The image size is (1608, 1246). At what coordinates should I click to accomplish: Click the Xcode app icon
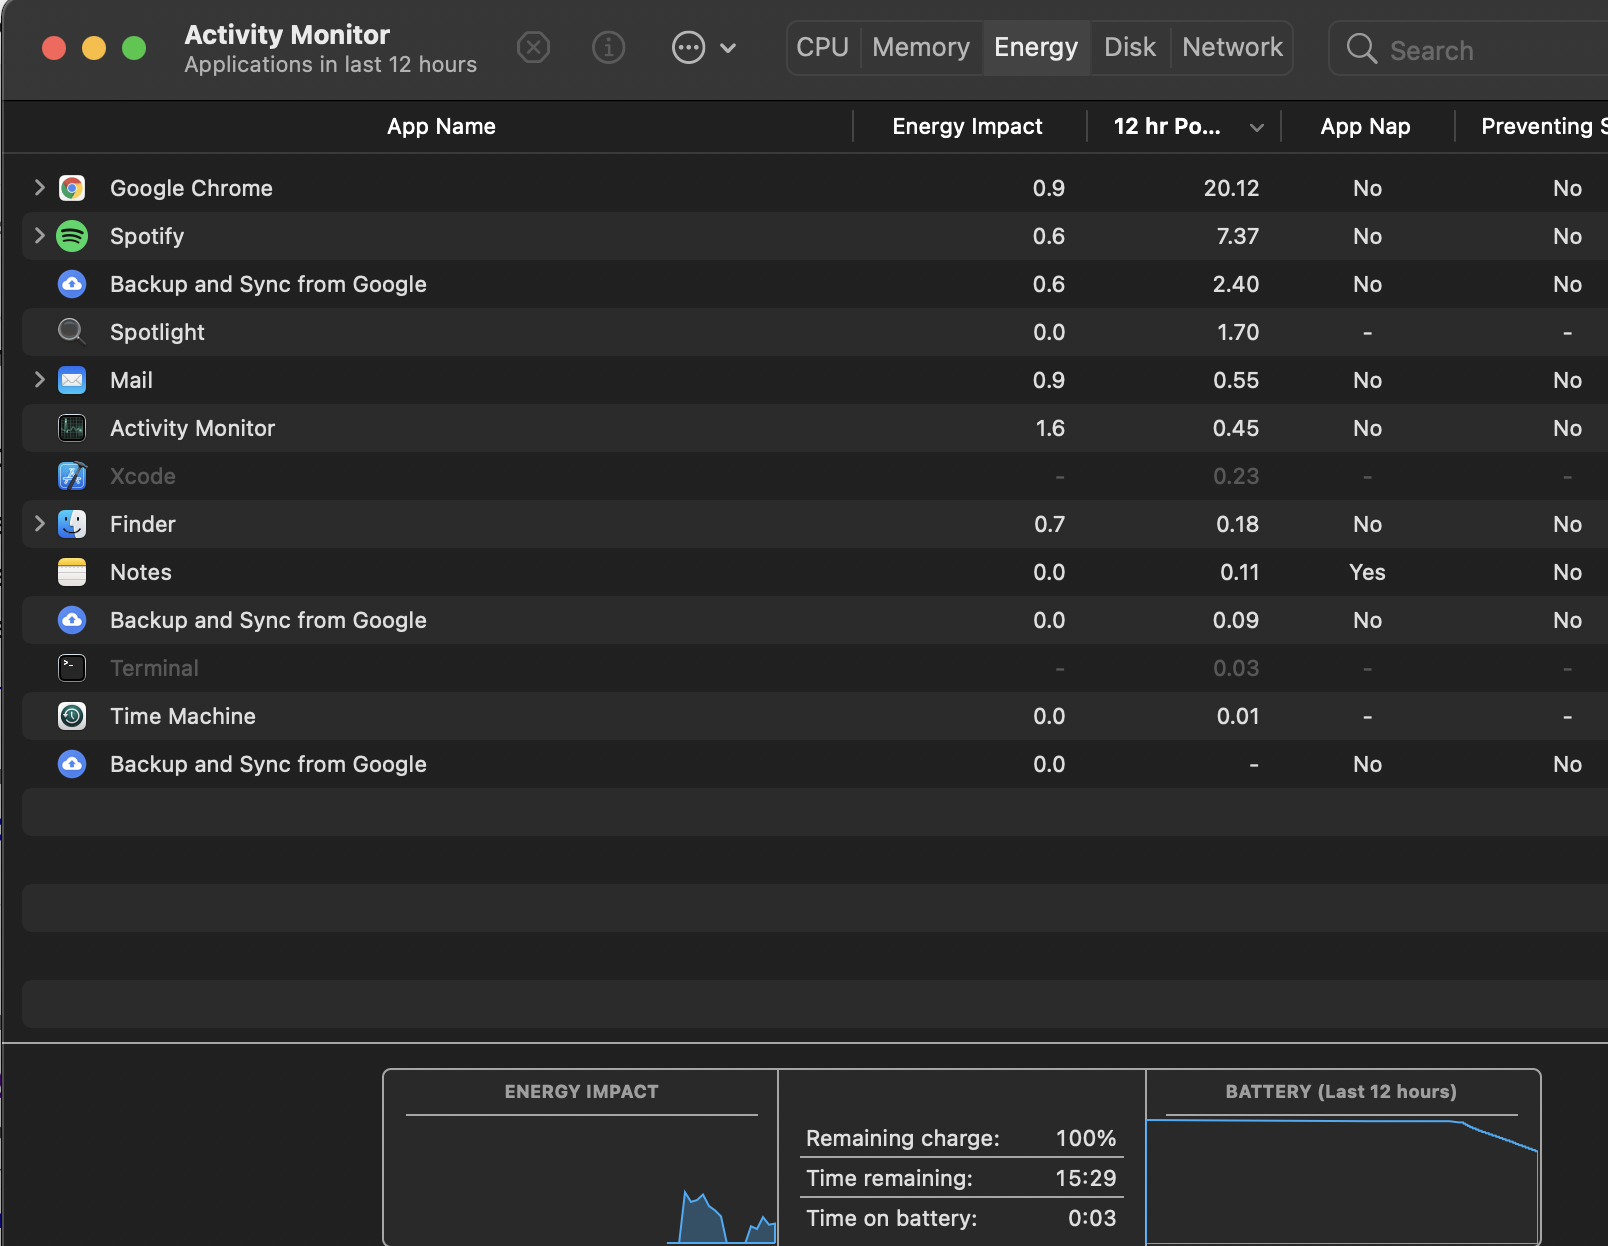(x=72, y=476)
